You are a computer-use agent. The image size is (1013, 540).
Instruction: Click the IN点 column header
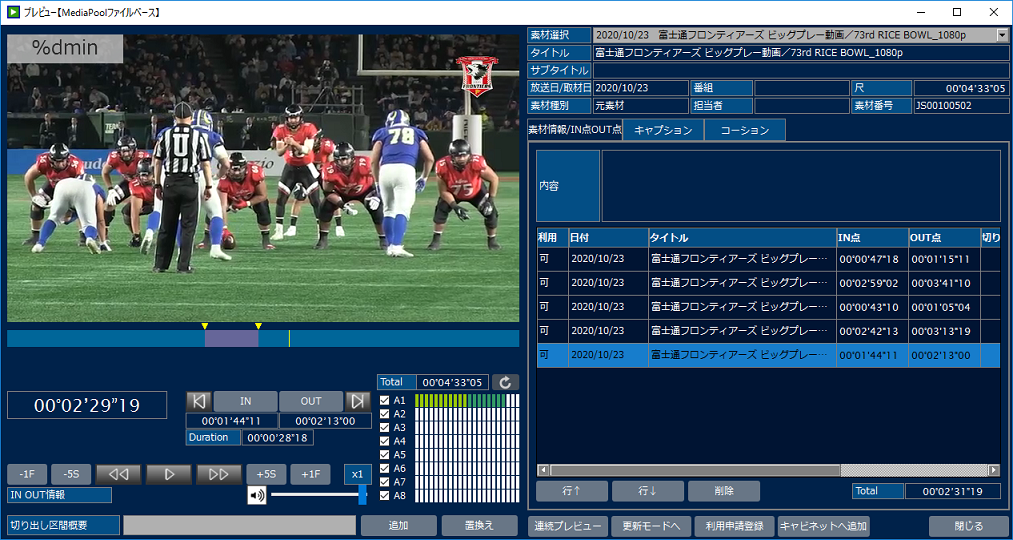click(872, 237)
